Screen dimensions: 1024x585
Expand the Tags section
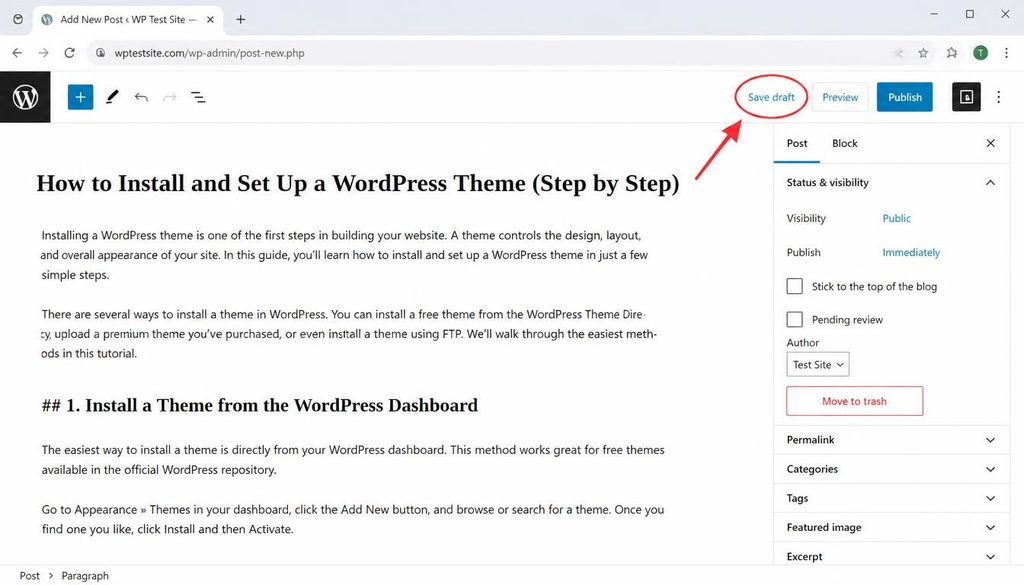coord(891,498)
